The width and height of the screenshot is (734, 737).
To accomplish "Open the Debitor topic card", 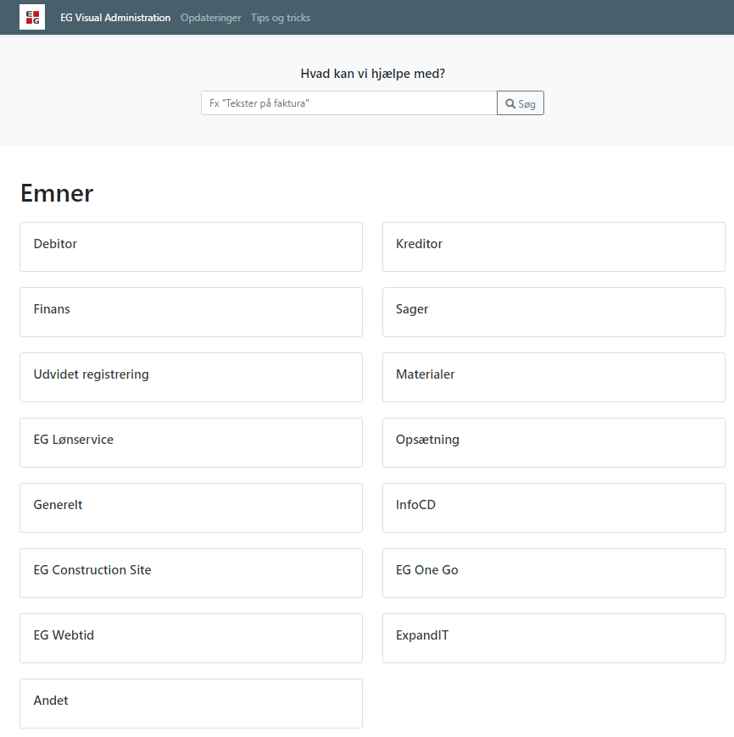I will click(x=190, y=246).
